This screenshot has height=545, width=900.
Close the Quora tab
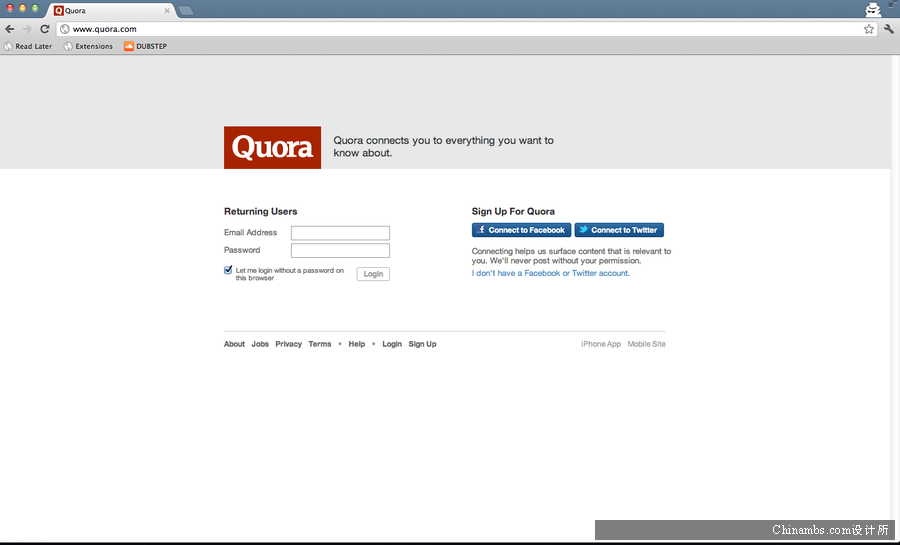167,11
